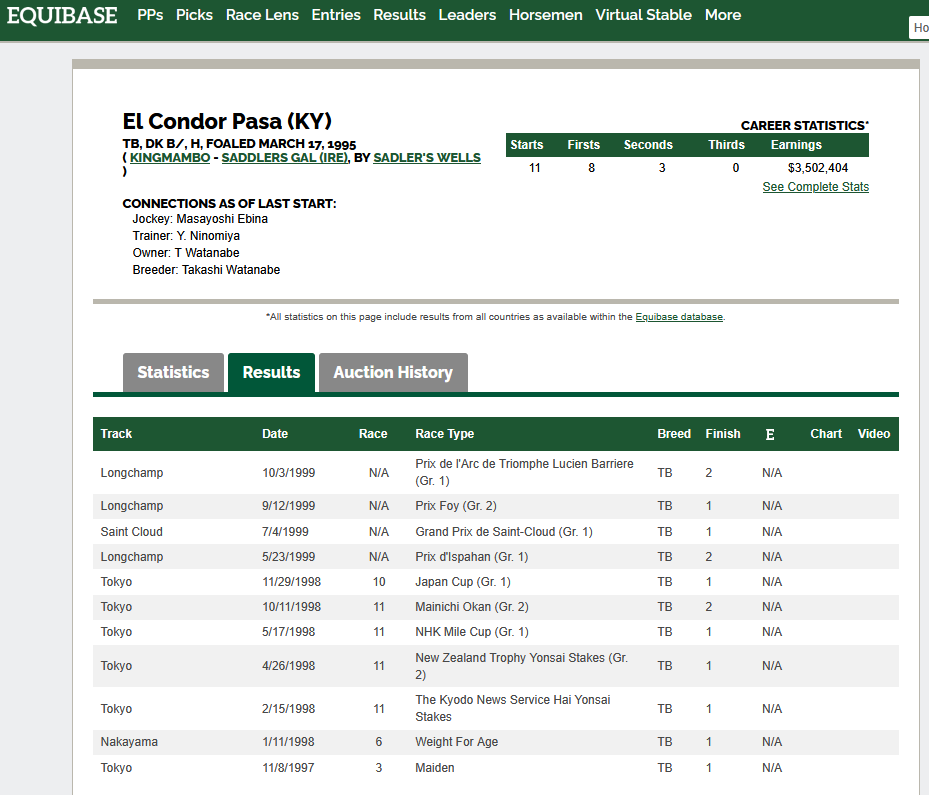Select the Results tab
929x795 pixels.
tap(271, 373)
